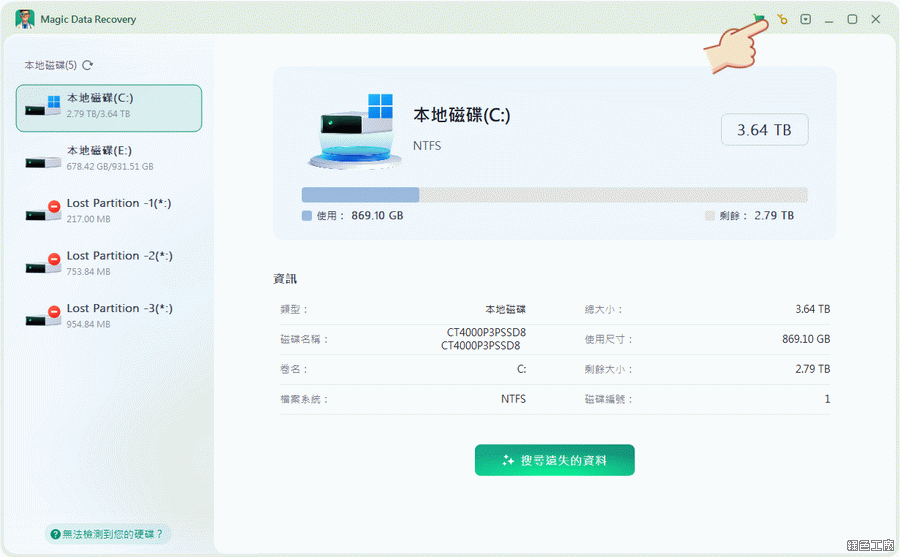Click the key activation icon

click(x=783, y=19)
